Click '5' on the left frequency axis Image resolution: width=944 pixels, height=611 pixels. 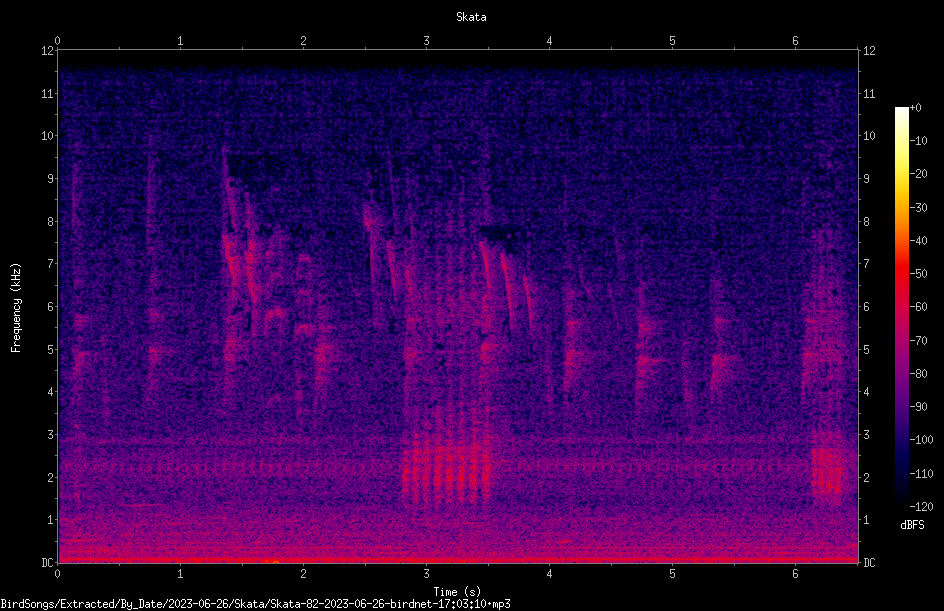click(x=51, y=349)
